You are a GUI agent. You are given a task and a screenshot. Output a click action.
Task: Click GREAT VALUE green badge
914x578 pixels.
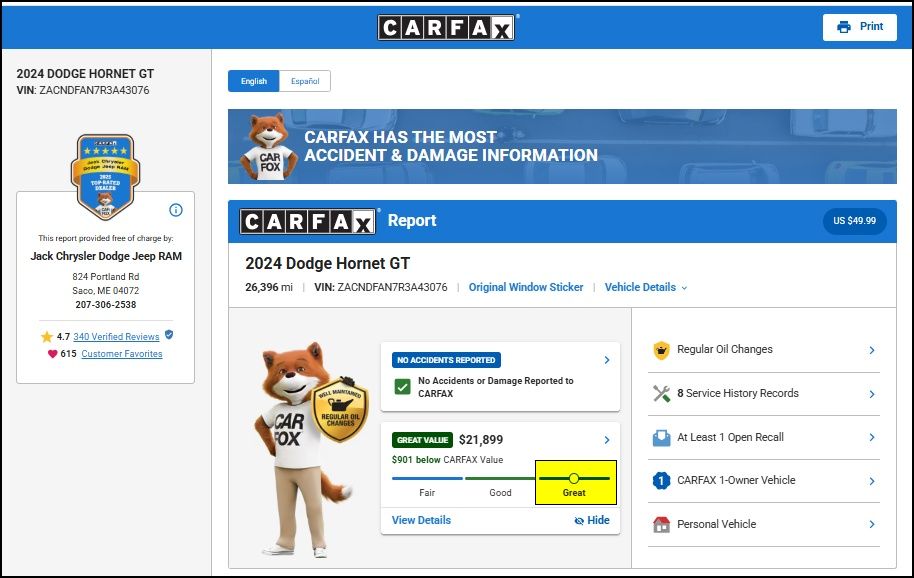pos(423,440)
